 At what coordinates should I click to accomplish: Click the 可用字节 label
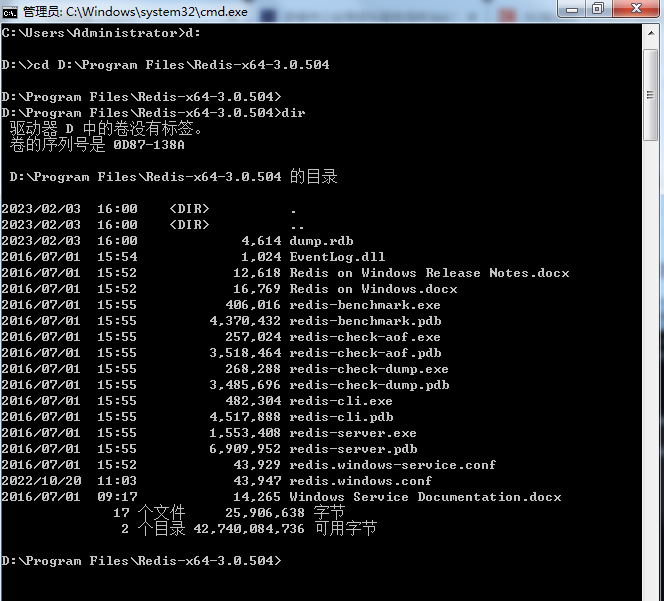[x=346, y=529]
